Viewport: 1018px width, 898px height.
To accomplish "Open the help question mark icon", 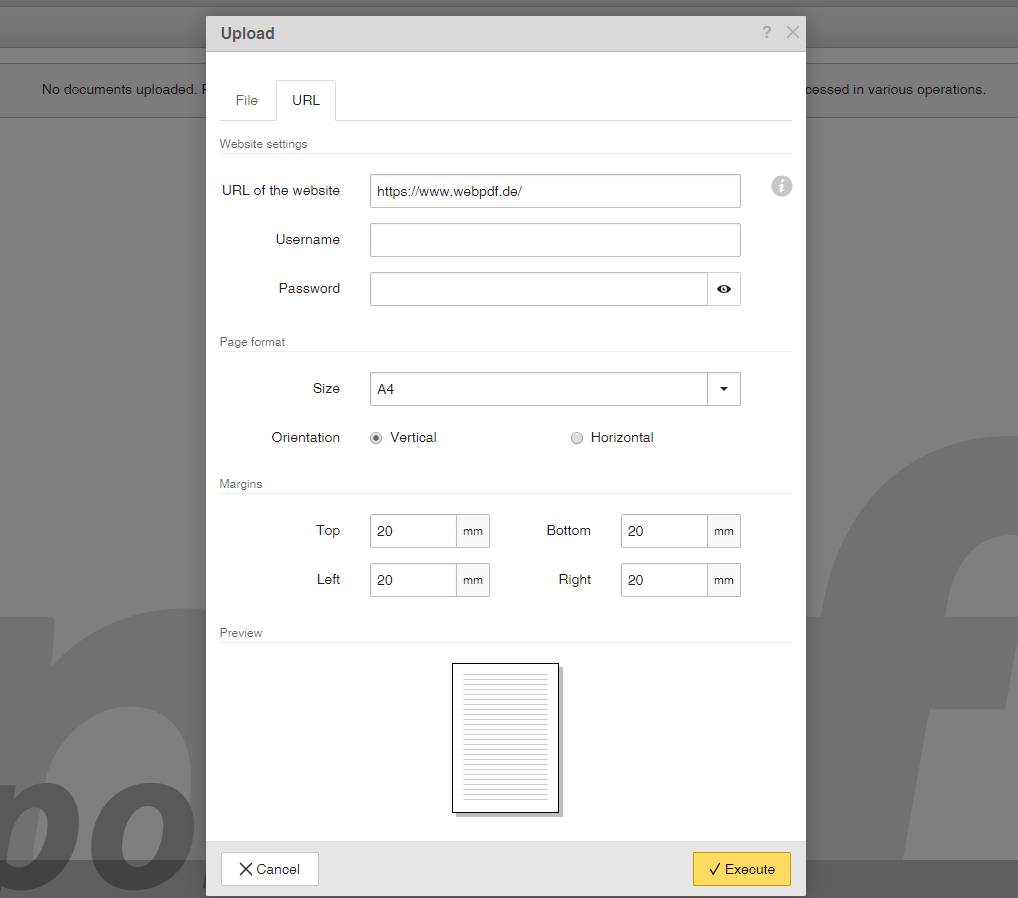I will (766, 32).
